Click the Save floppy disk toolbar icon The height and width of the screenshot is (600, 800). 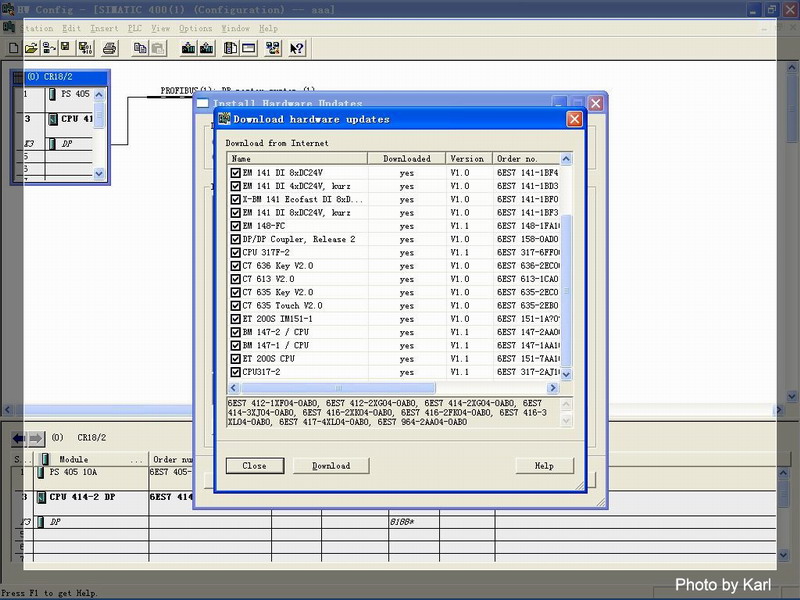[65, 48]
